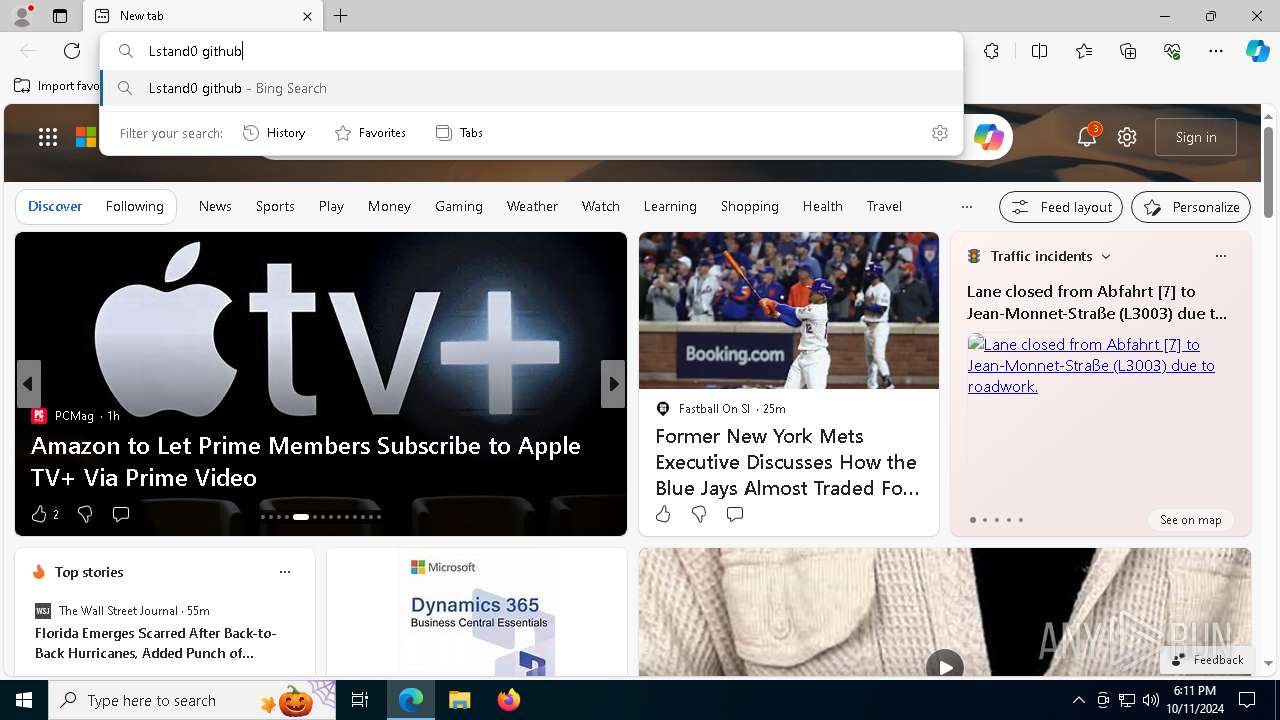Open Traffic incidents card more options
This screenshot has width=1280, height=720.
point(1220,256)
